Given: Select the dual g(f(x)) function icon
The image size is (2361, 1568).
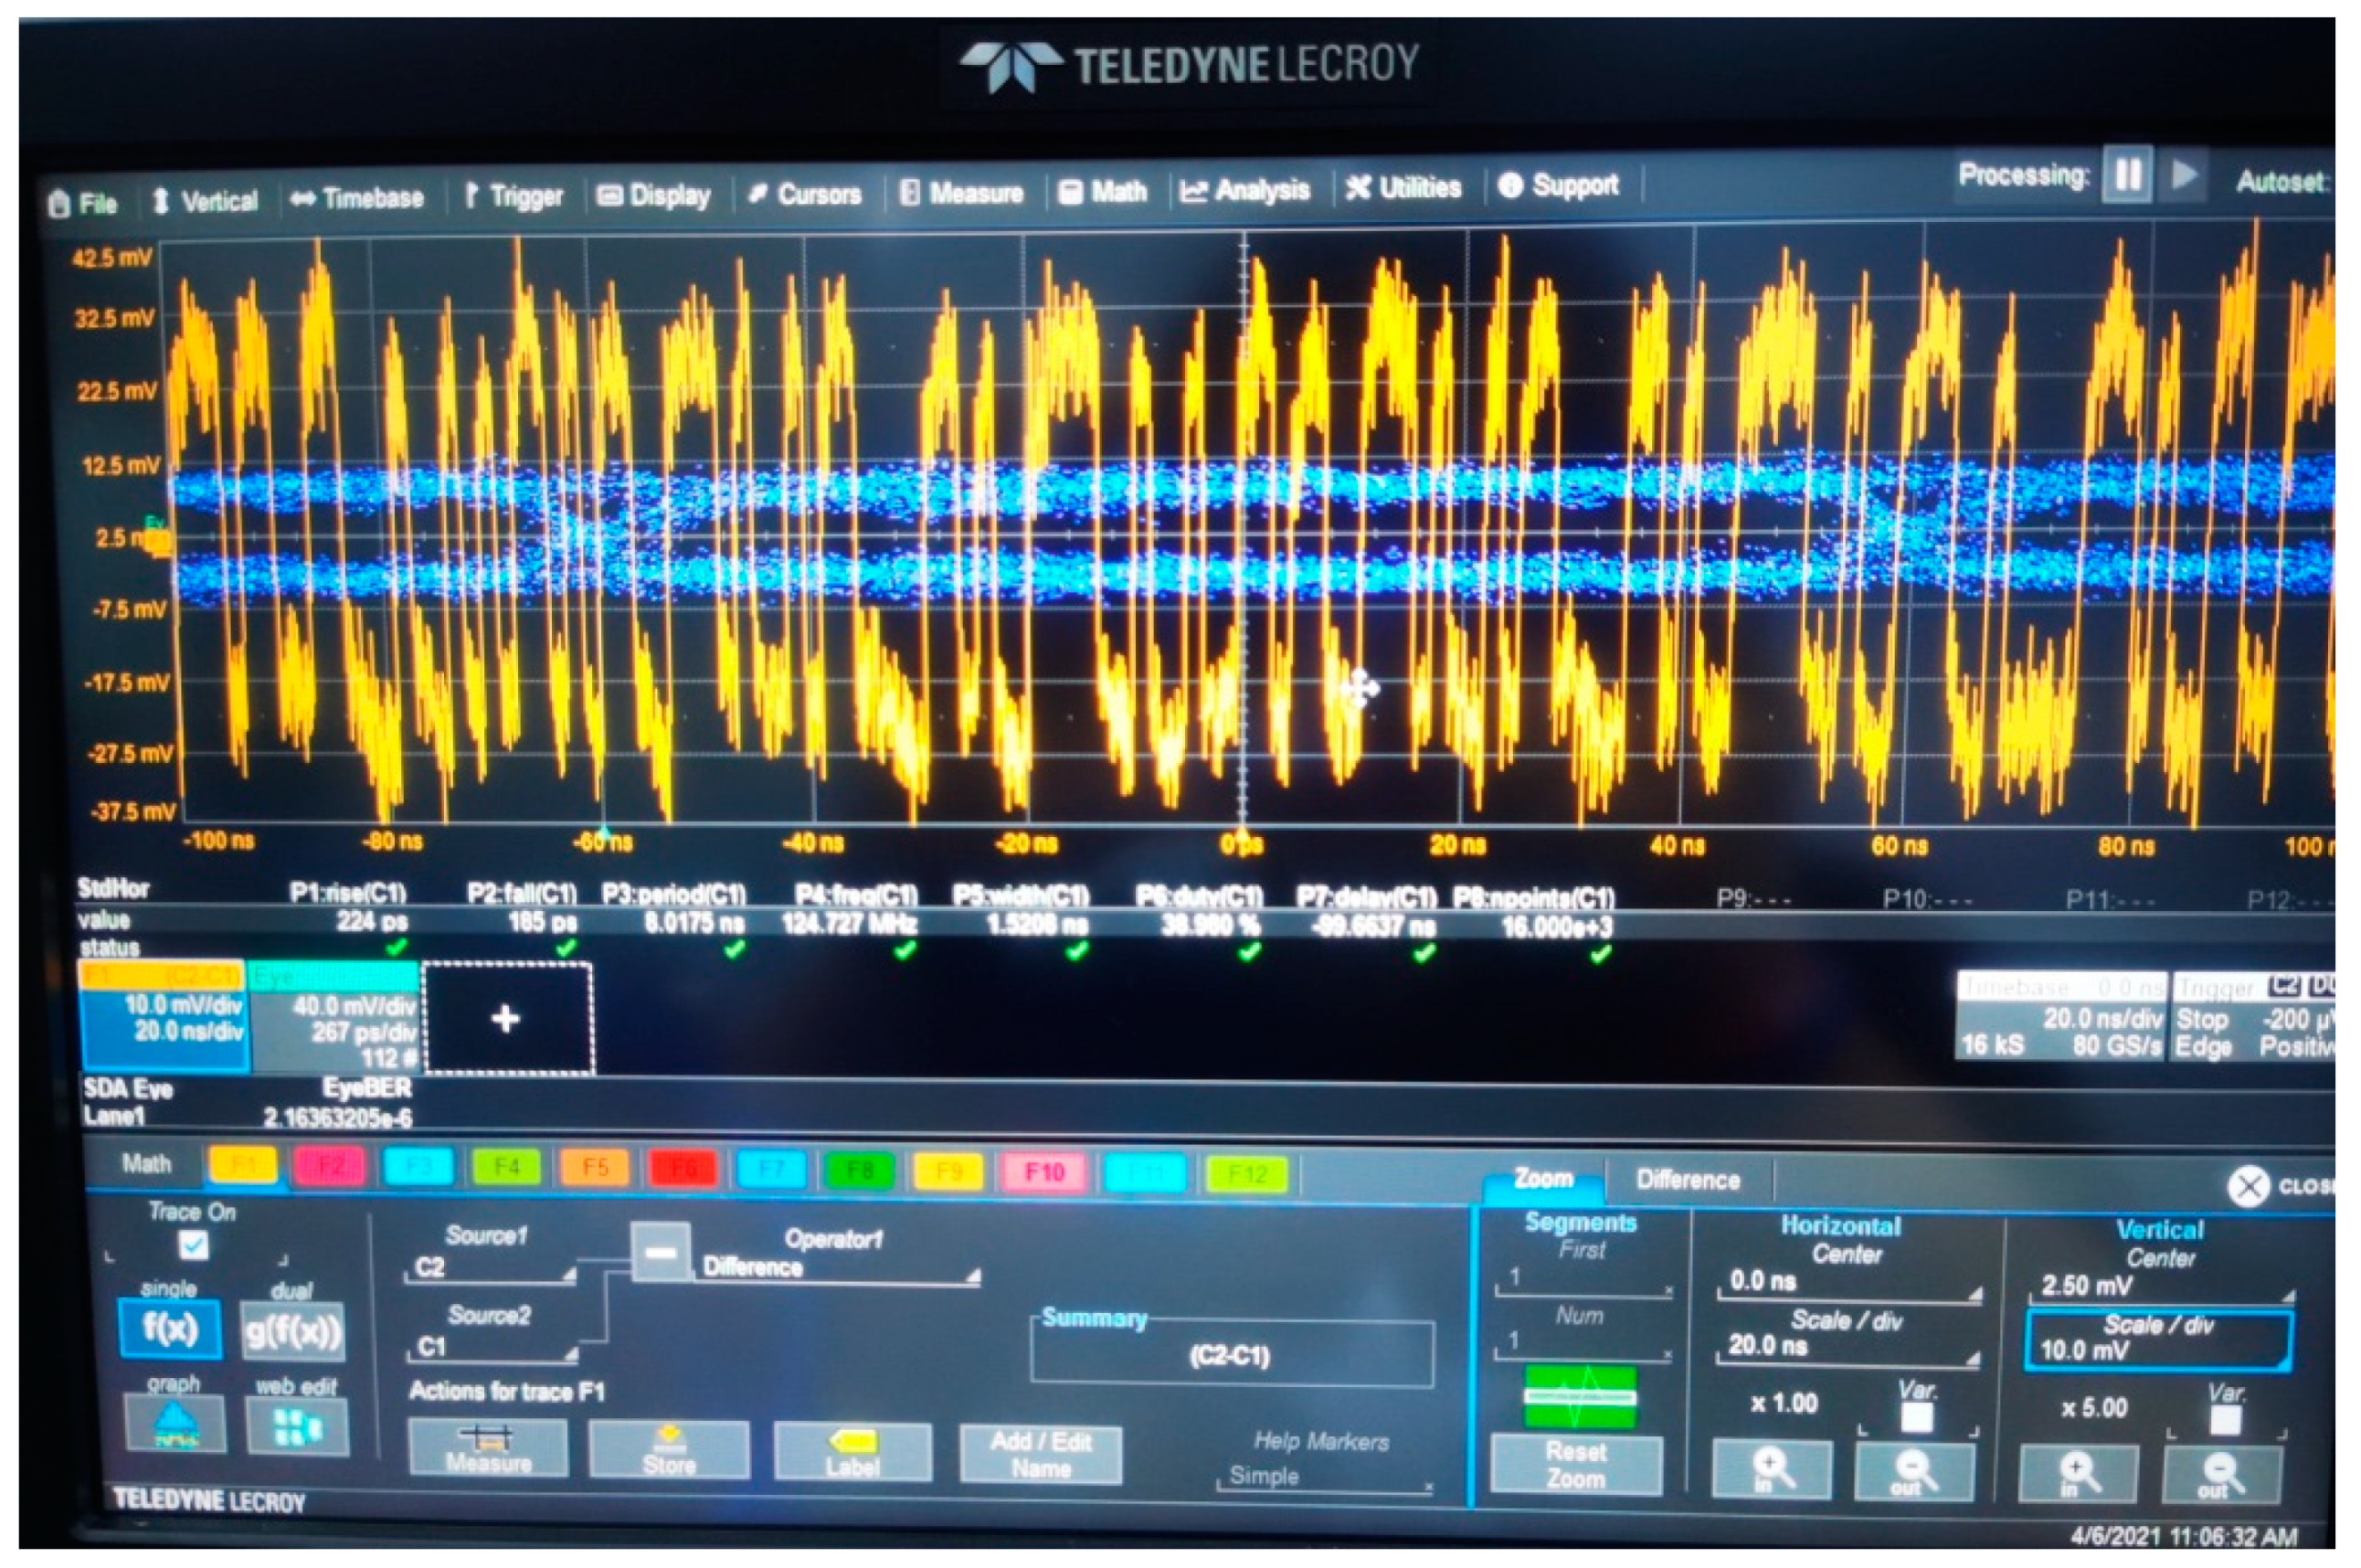Looking at the screenshot, I should (x=292, y=1331).
